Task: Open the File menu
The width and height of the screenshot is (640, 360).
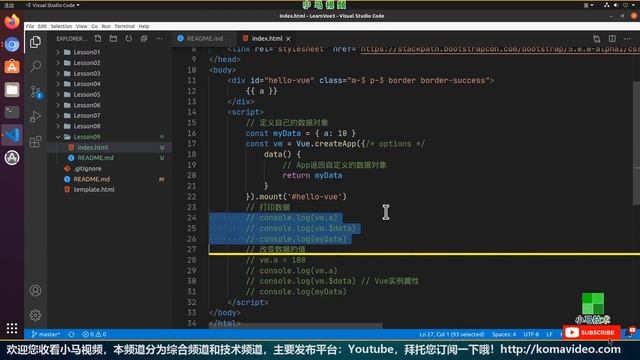Action: tap(30, 26)
